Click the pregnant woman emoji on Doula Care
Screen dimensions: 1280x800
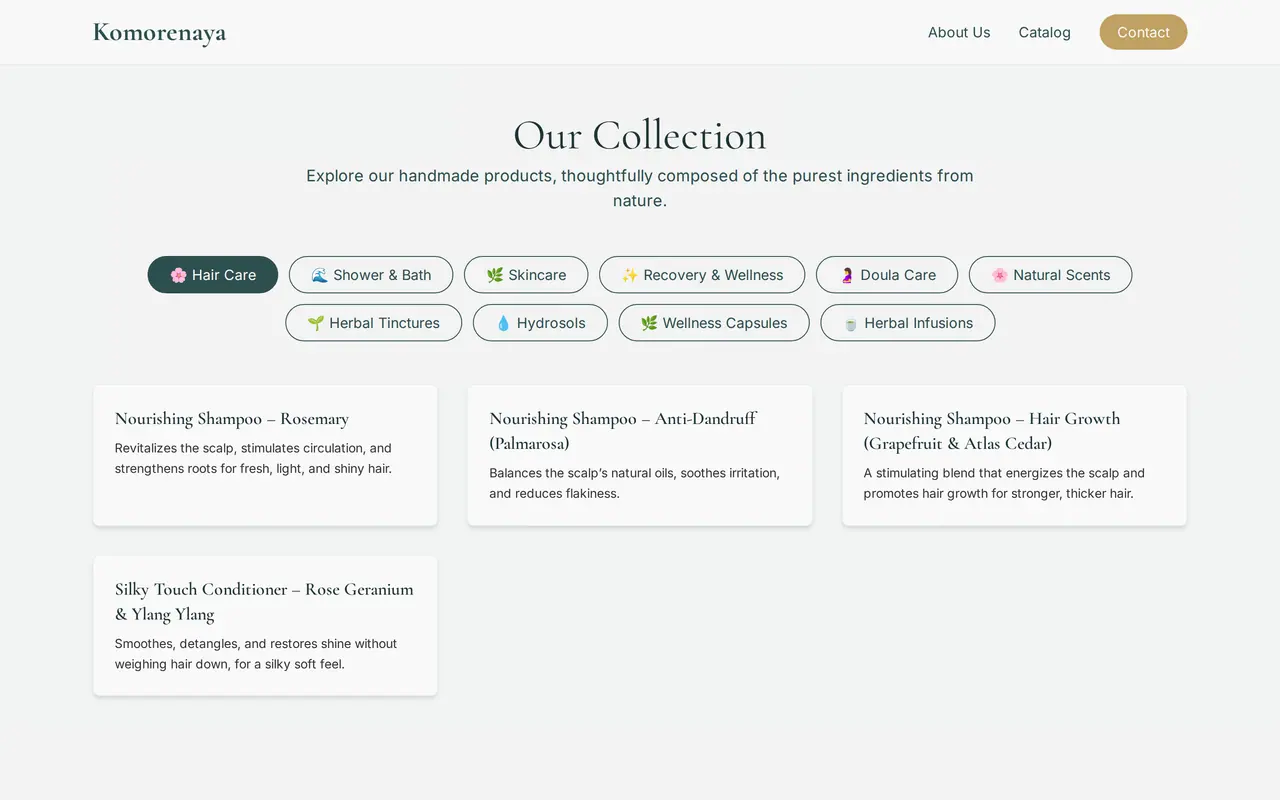tap(847, 275)
